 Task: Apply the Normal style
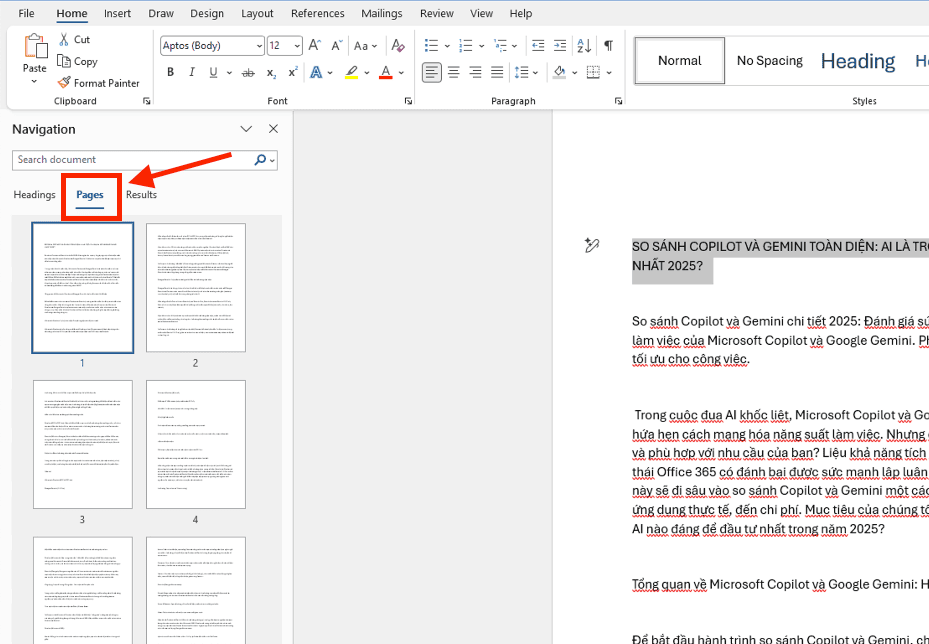tap(680, 60)
